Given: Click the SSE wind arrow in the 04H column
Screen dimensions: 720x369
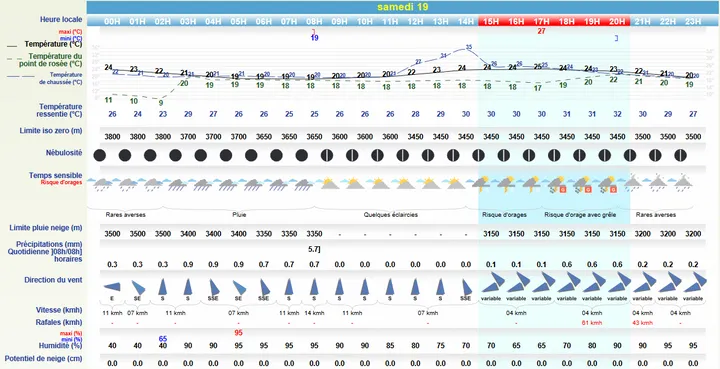Looking at the screenshot, I should 214,287.
